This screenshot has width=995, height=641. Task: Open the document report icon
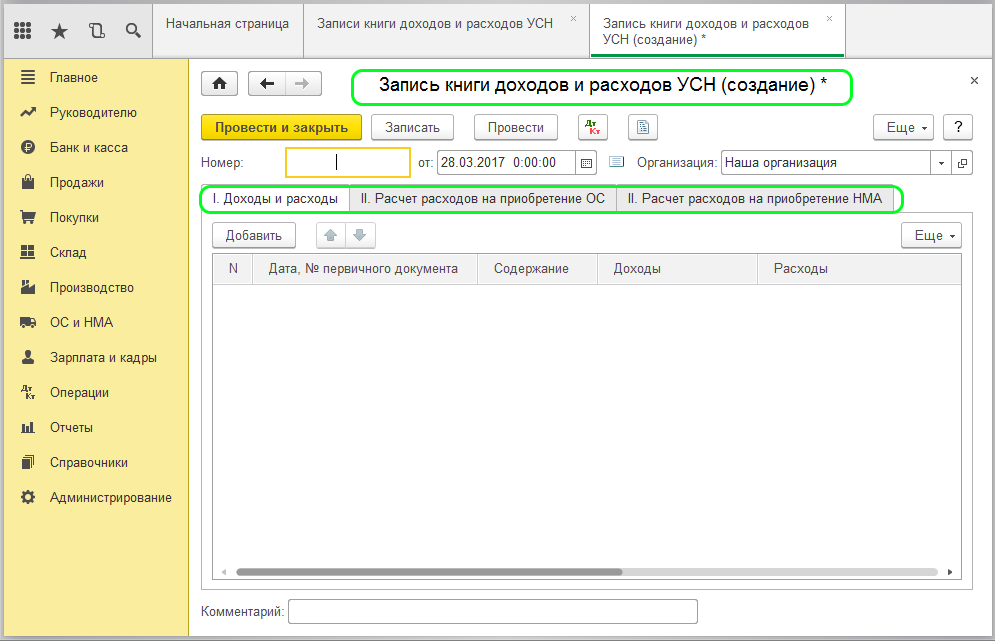[642, 127]
